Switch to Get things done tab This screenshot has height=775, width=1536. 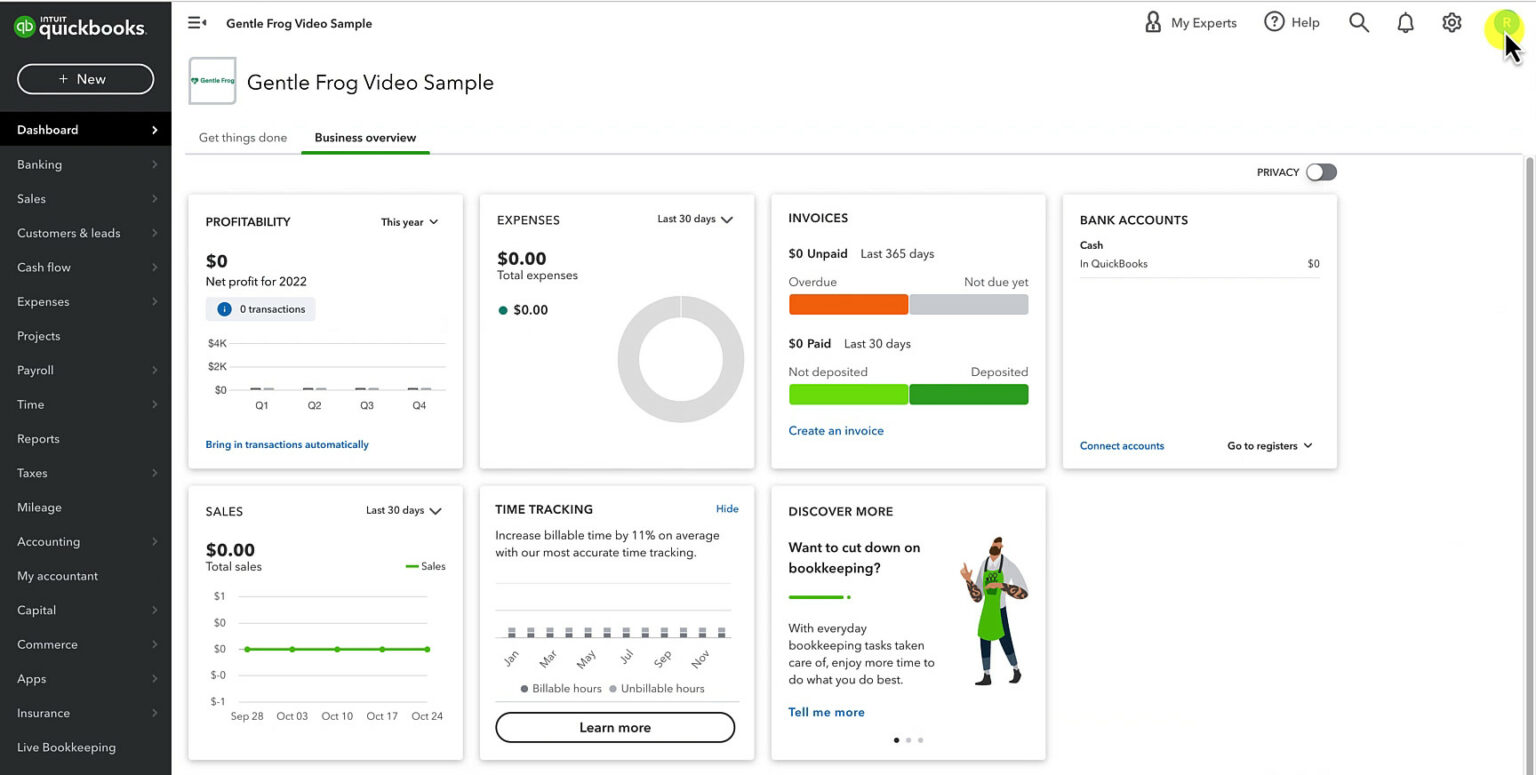coord(243,138)
